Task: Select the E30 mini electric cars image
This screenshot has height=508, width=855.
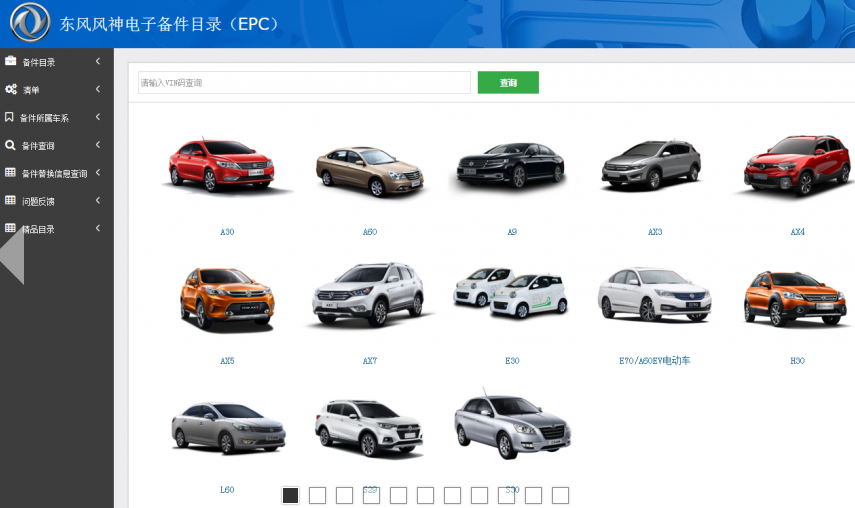Action: [510, 292]
